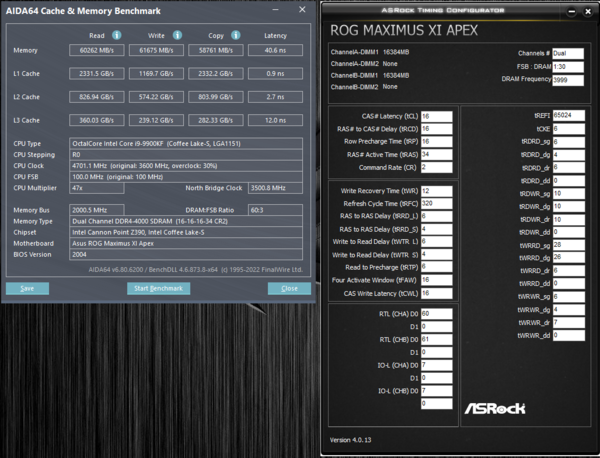Viewport: 600px width, 458px height.
Task: Click the Four Activate Window (tFAW) field
Action: pos(437,280)
